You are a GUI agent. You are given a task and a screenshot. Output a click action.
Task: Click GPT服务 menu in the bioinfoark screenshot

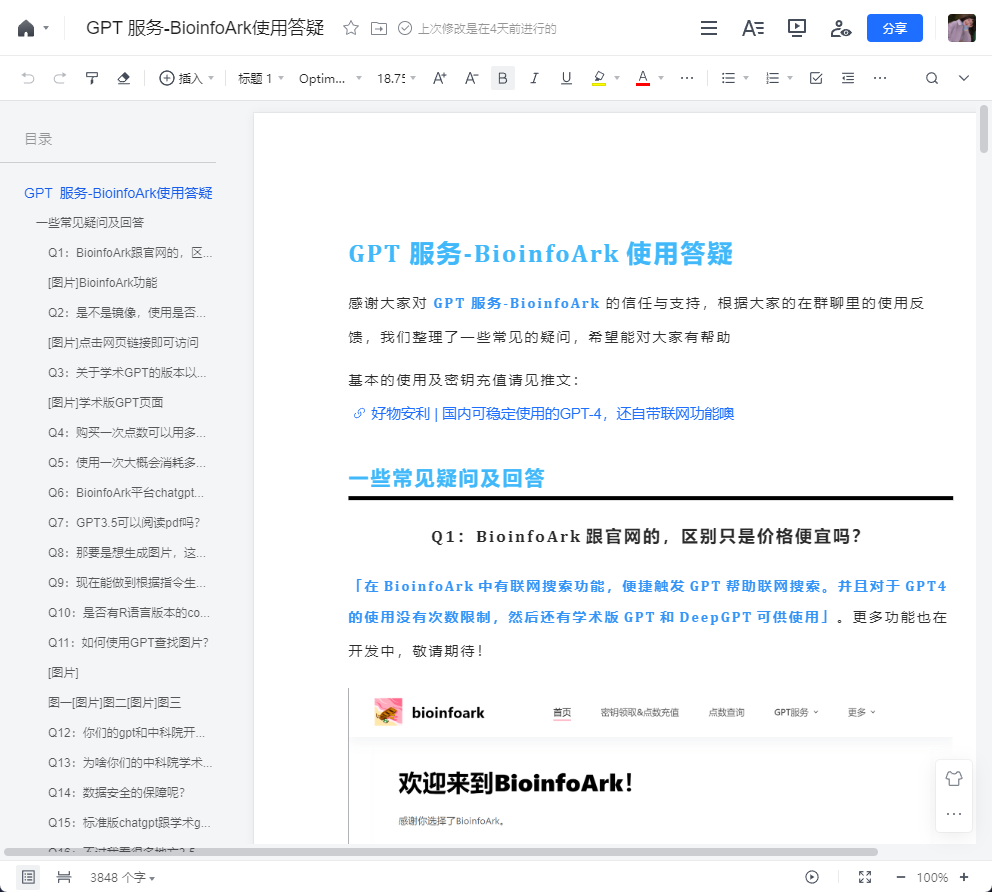(x=796, y=712)
